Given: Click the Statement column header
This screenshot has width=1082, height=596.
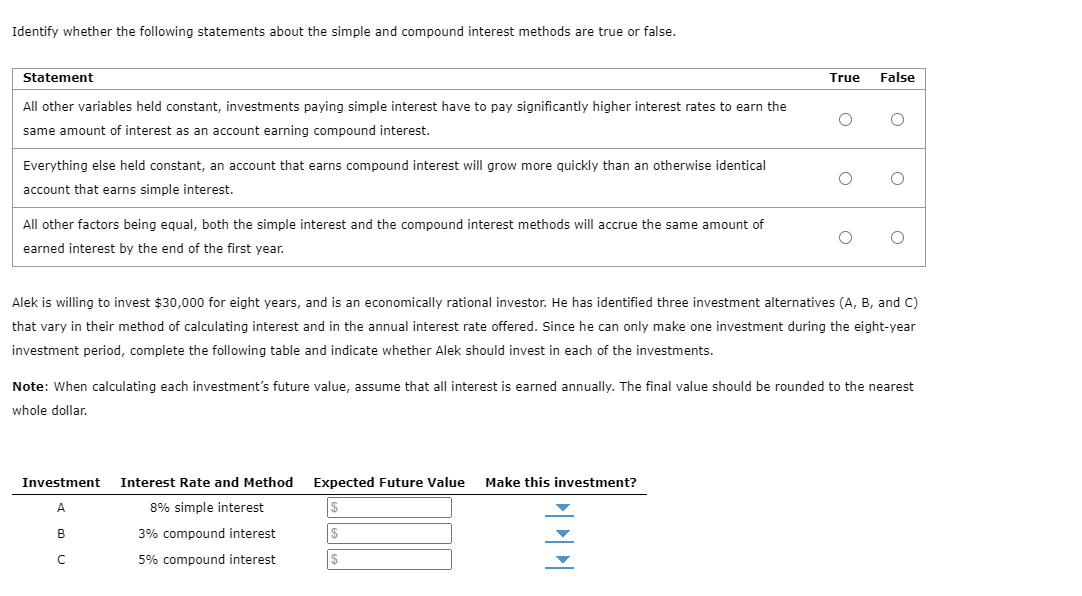Looking at the screenshot, I should click(55, 77).
